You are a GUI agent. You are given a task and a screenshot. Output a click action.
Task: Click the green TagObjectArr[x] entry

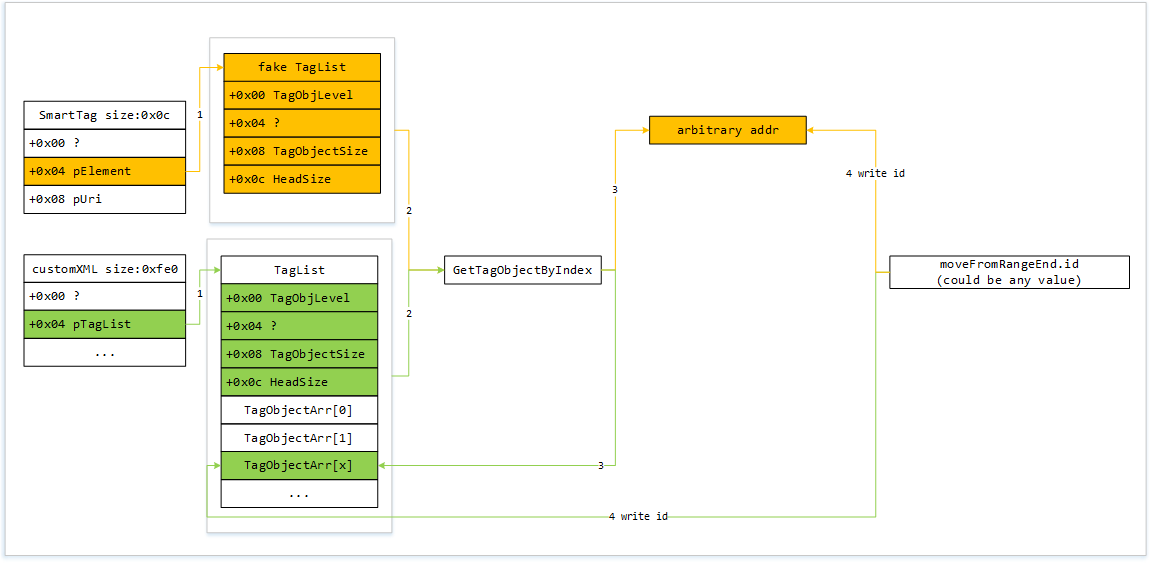point(299,466)
